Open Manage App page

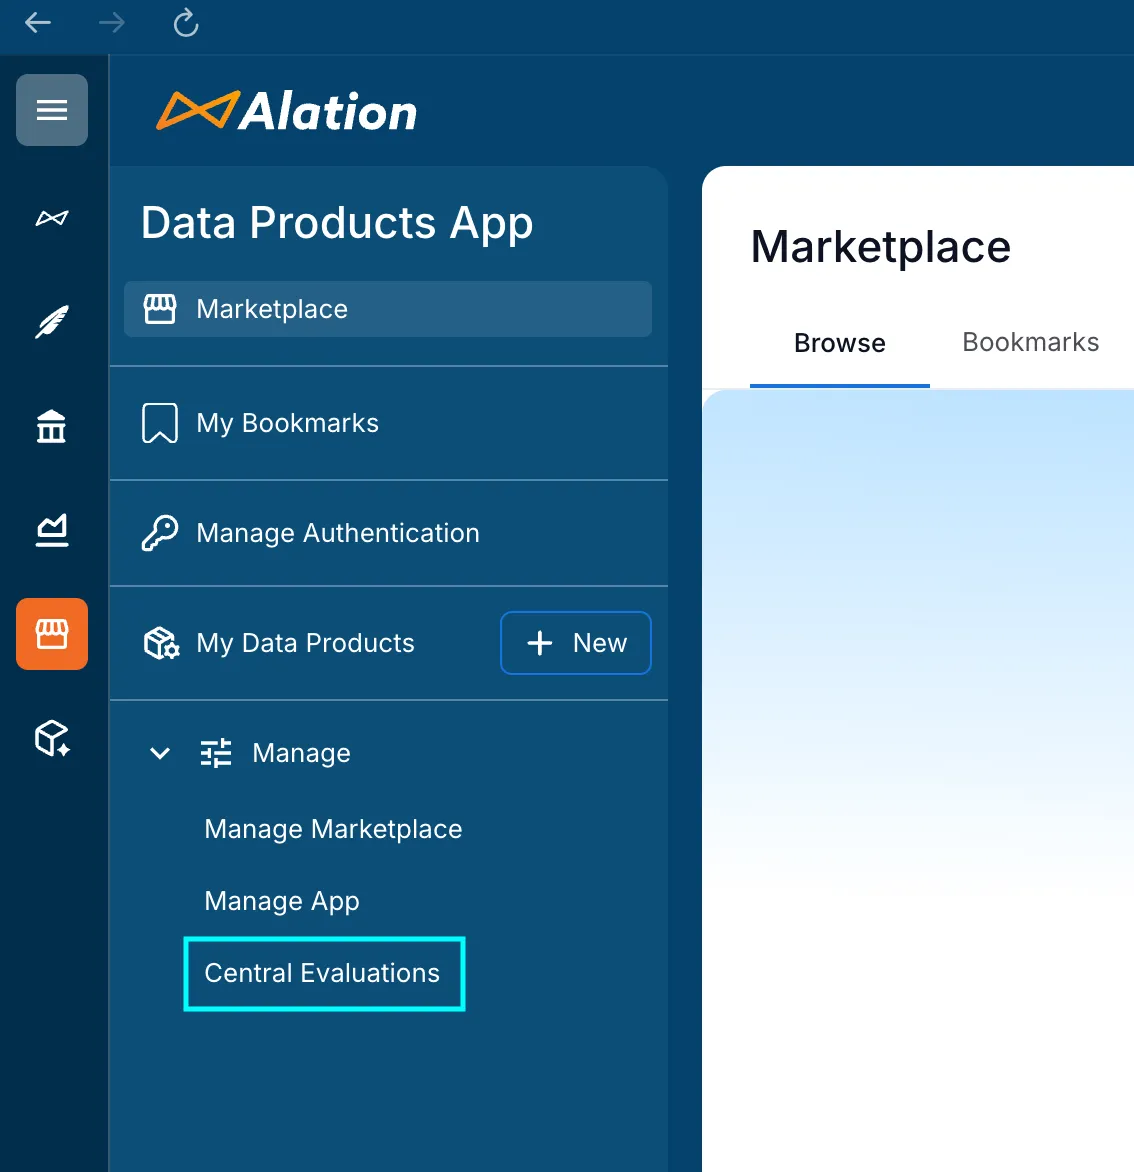coord(282,901)
